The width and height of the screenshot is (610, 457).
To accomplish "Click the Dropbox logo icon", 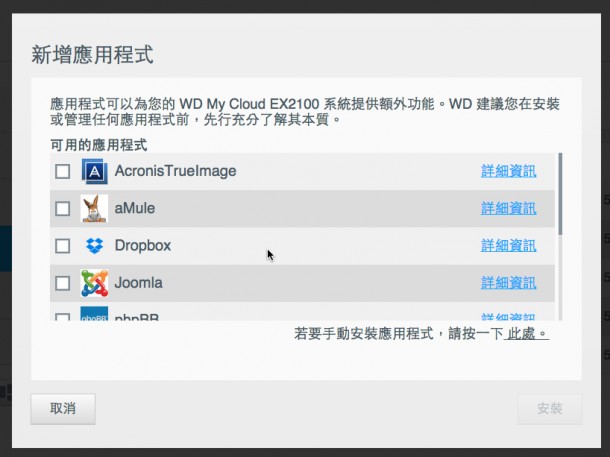I will pyautogui.click(x=94, y=246).
